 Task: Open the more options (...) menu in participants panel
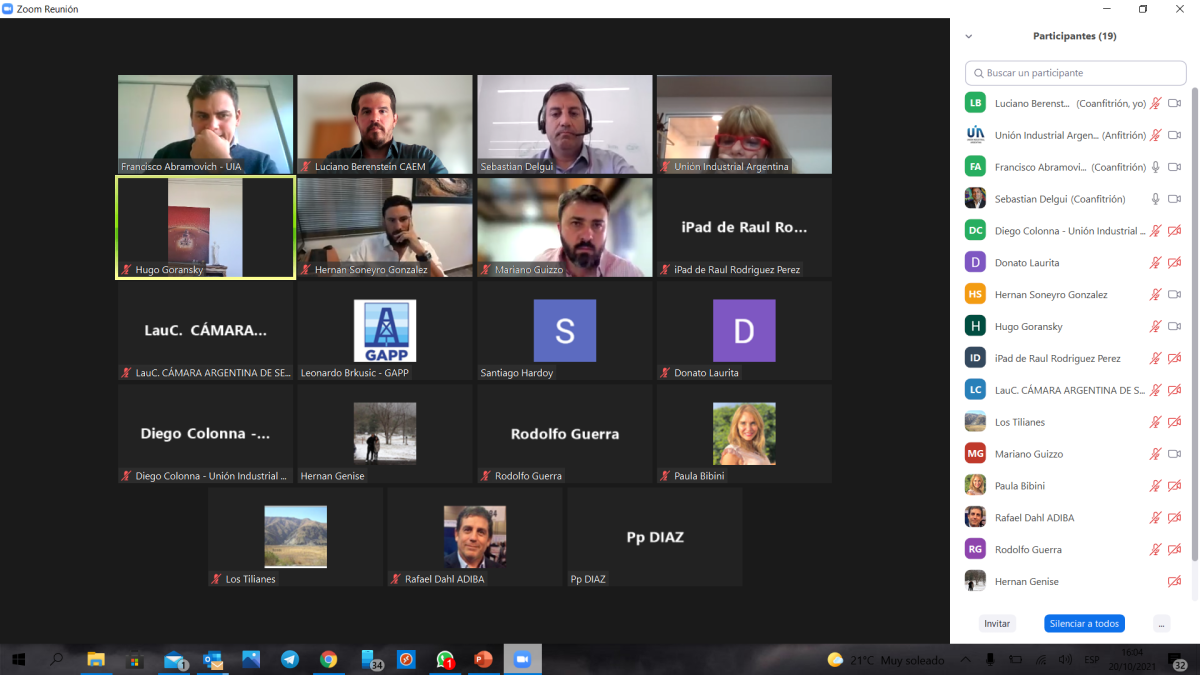pyautogui.click(x=1161, y=623)
